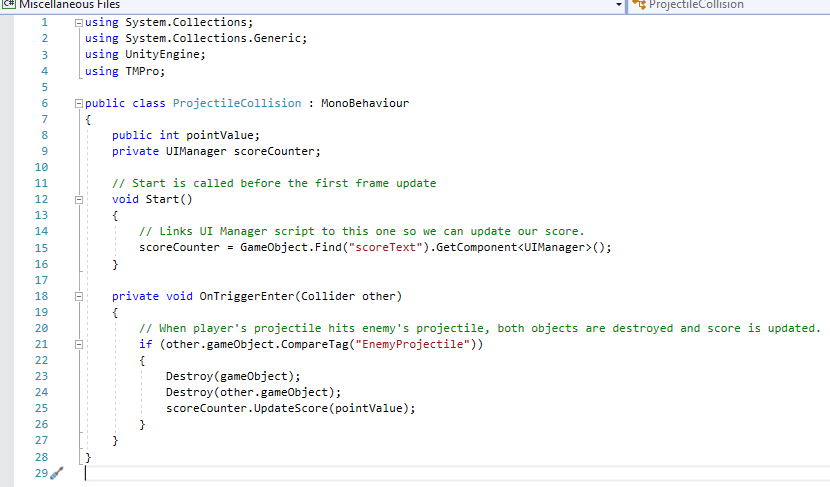Place cursor on empty line 29
Screen dimensions: 830x487
point(455,473)
